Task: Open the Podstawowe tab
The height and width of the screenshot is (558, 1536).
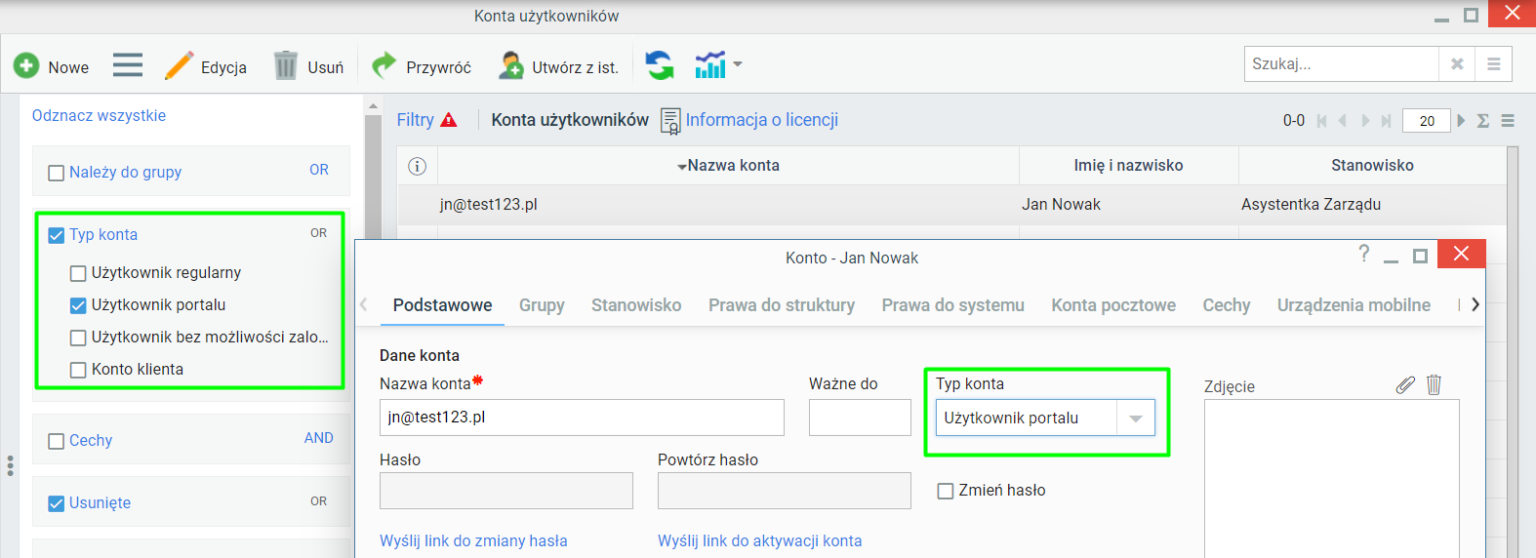Action: tap(442, 305)
